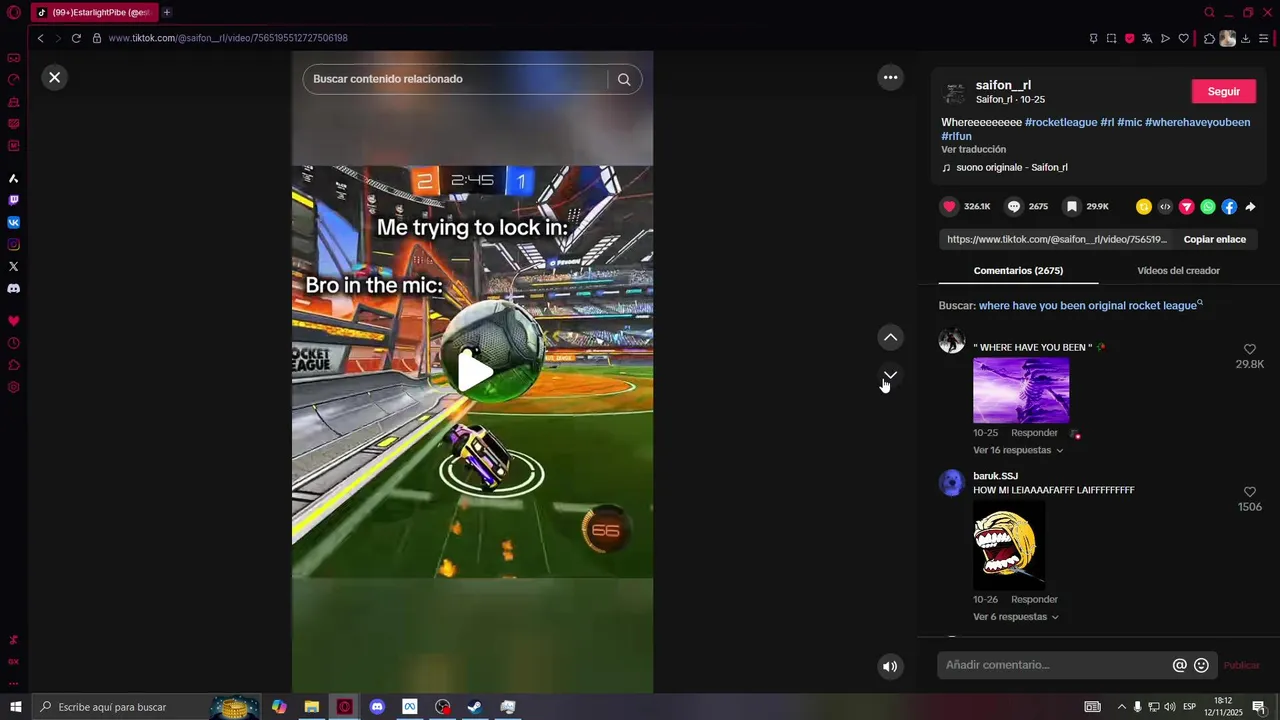
Task: Open the laughing emoji image in baruk.SSJ's comment
Action: [1009, 545]
